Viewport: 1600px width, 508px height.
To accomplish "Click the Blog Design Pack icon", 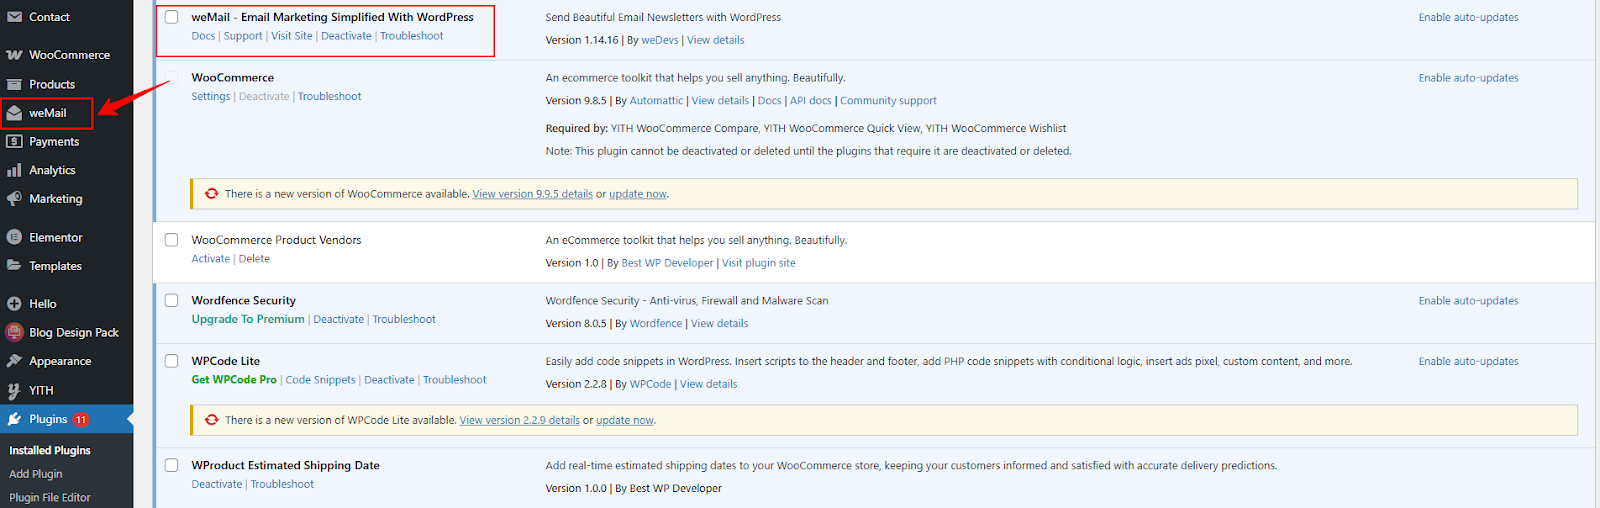I will (14, 333).
